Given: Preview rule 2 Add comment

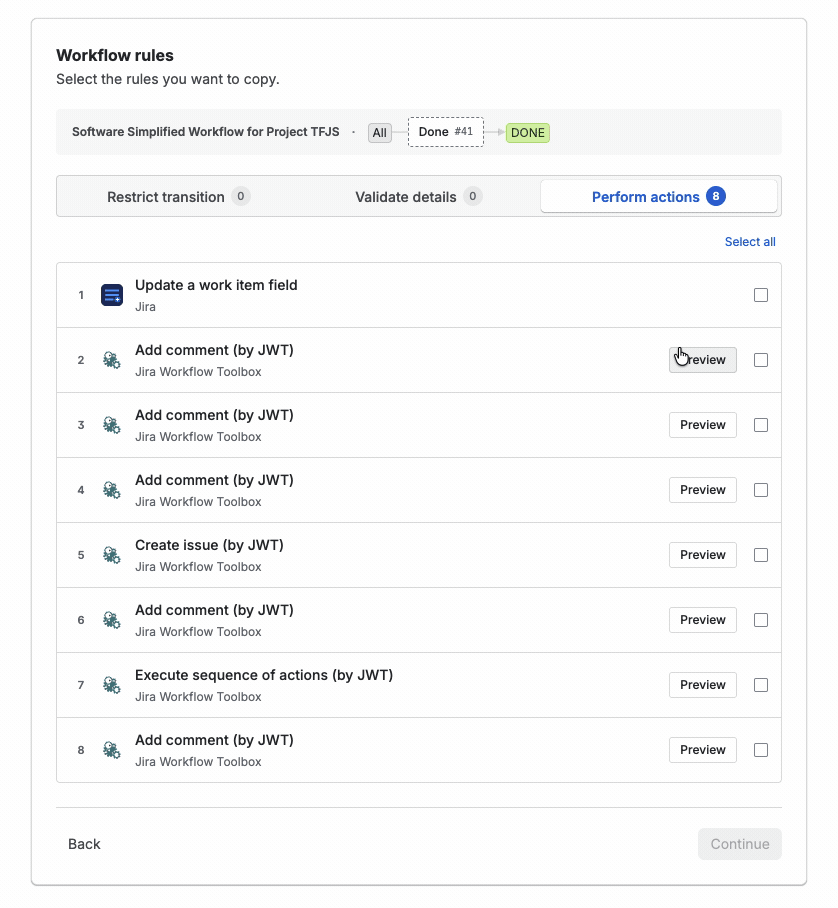Looking at the screenshot, I should [702, 360].
